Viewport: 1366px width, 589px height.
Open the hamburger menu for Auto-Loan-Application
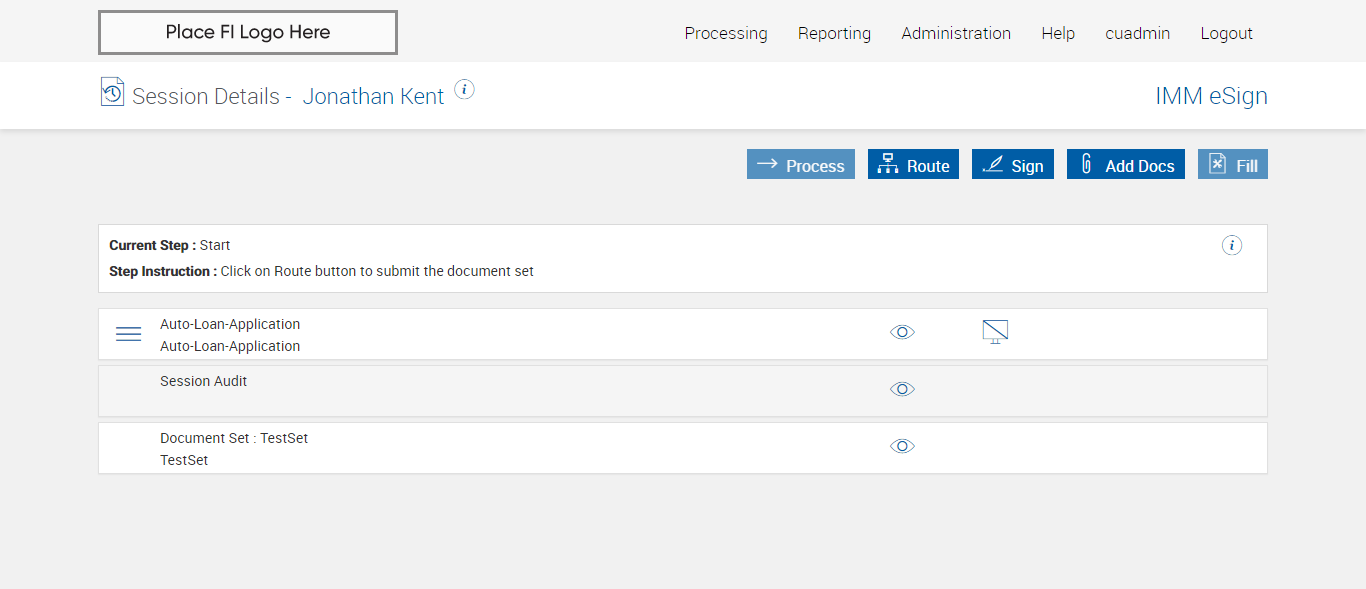coord(129,334)
